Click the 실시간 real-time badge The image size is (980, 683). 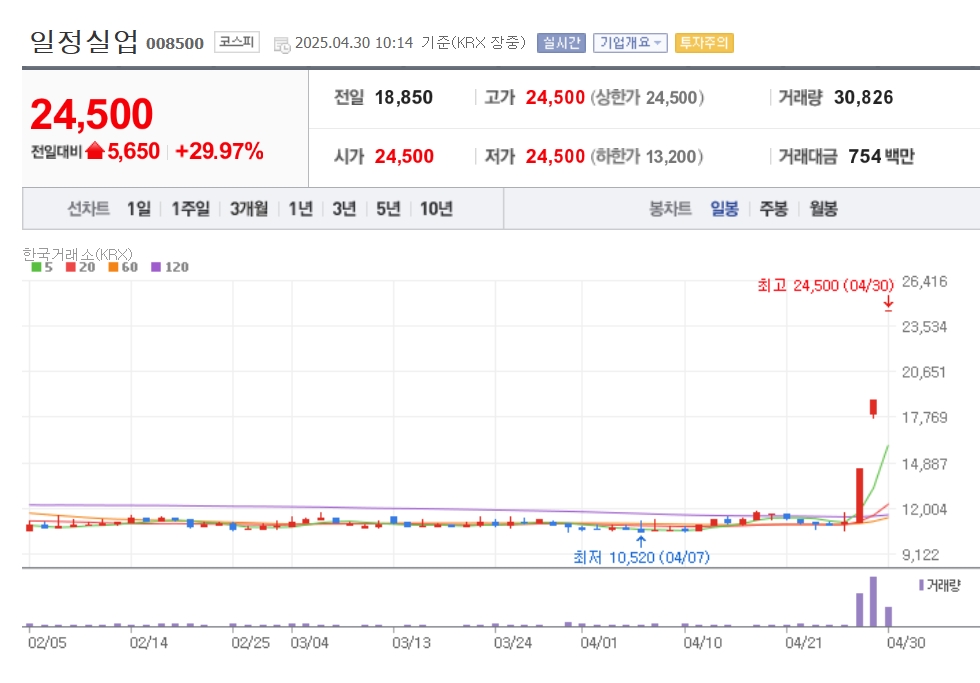[561, 42]
